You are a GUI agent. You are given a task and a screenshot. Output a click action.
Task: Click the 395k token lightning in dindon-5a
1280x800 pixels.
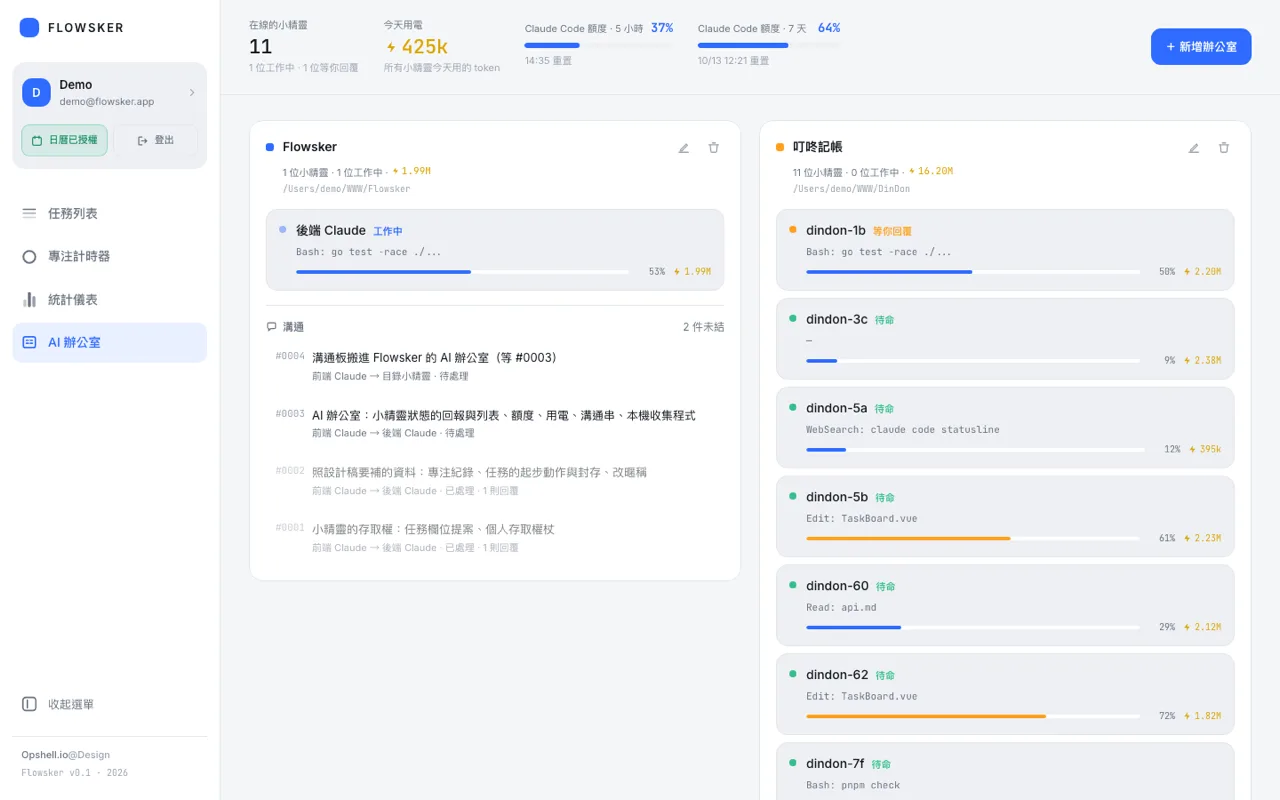(1192, 449)
